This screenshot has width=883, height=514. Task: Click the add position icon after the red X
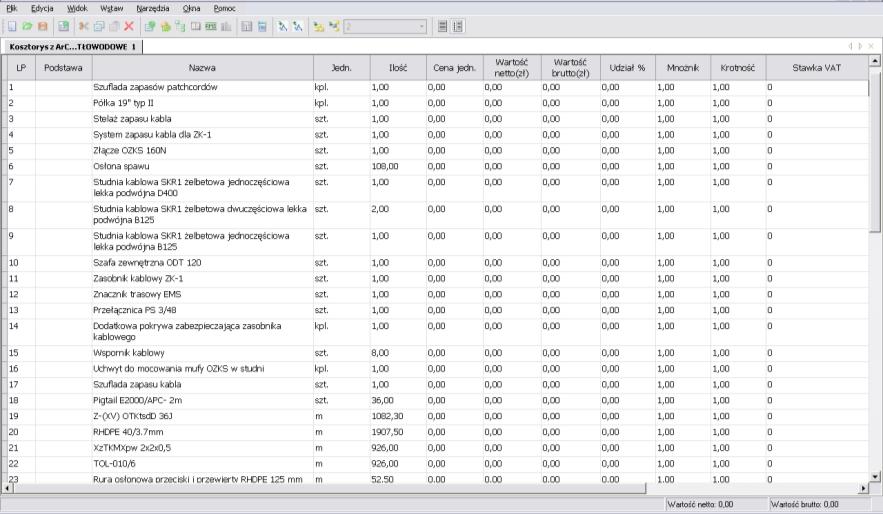(x=150, y=26)
